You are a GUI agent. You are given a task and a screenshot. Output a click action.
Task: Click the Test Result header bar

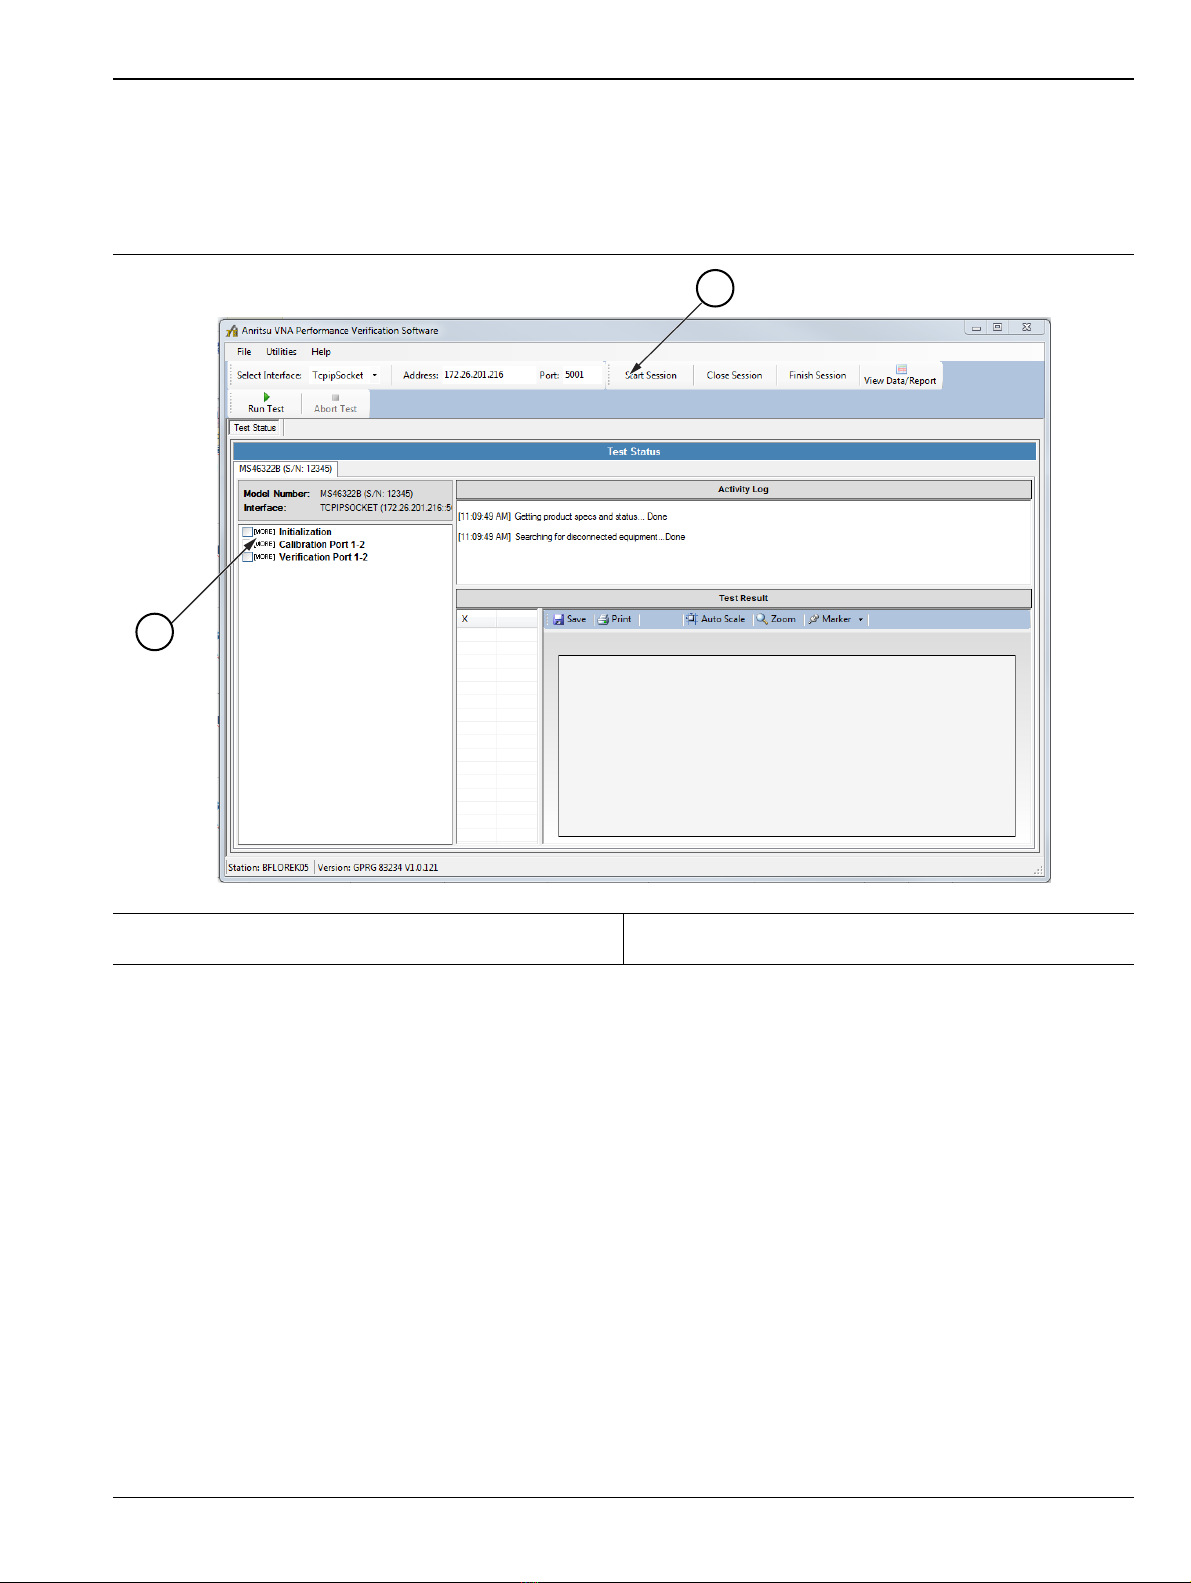coord(744,598)
